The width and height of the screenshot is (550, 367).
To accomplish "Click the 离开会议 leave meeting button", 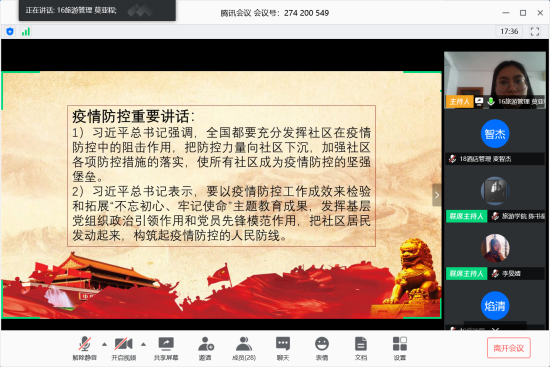I will click(x=509, y=348).
